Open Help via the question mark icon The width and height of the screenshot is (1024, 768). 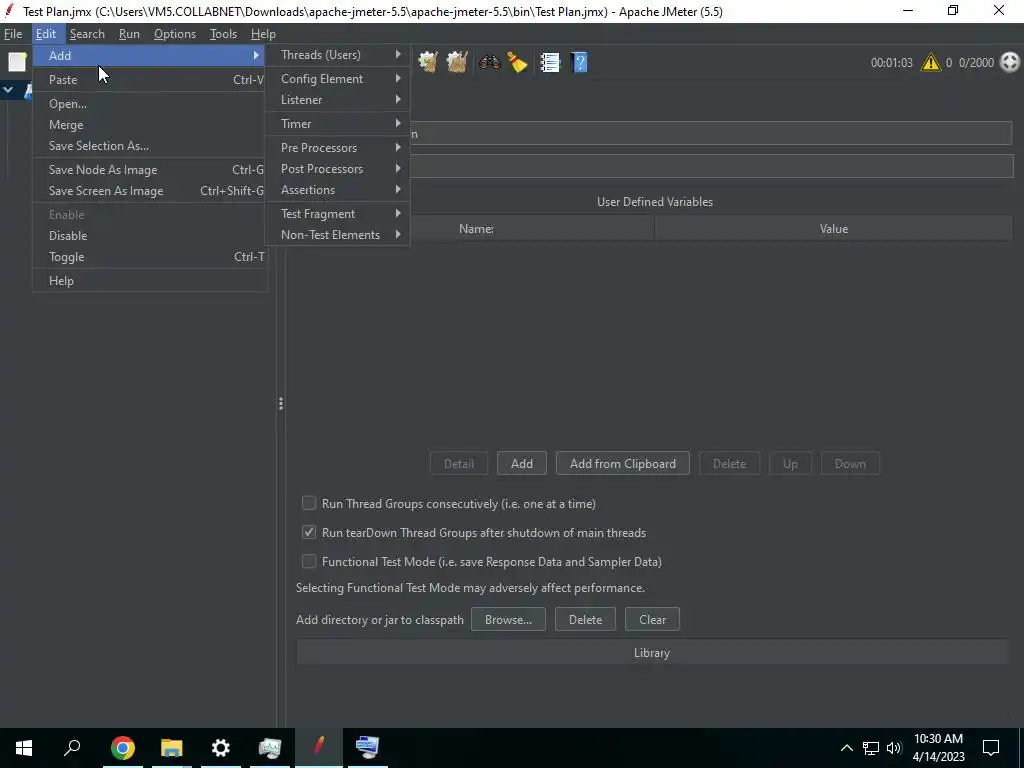pyautogui.click(x=579, y=62)
